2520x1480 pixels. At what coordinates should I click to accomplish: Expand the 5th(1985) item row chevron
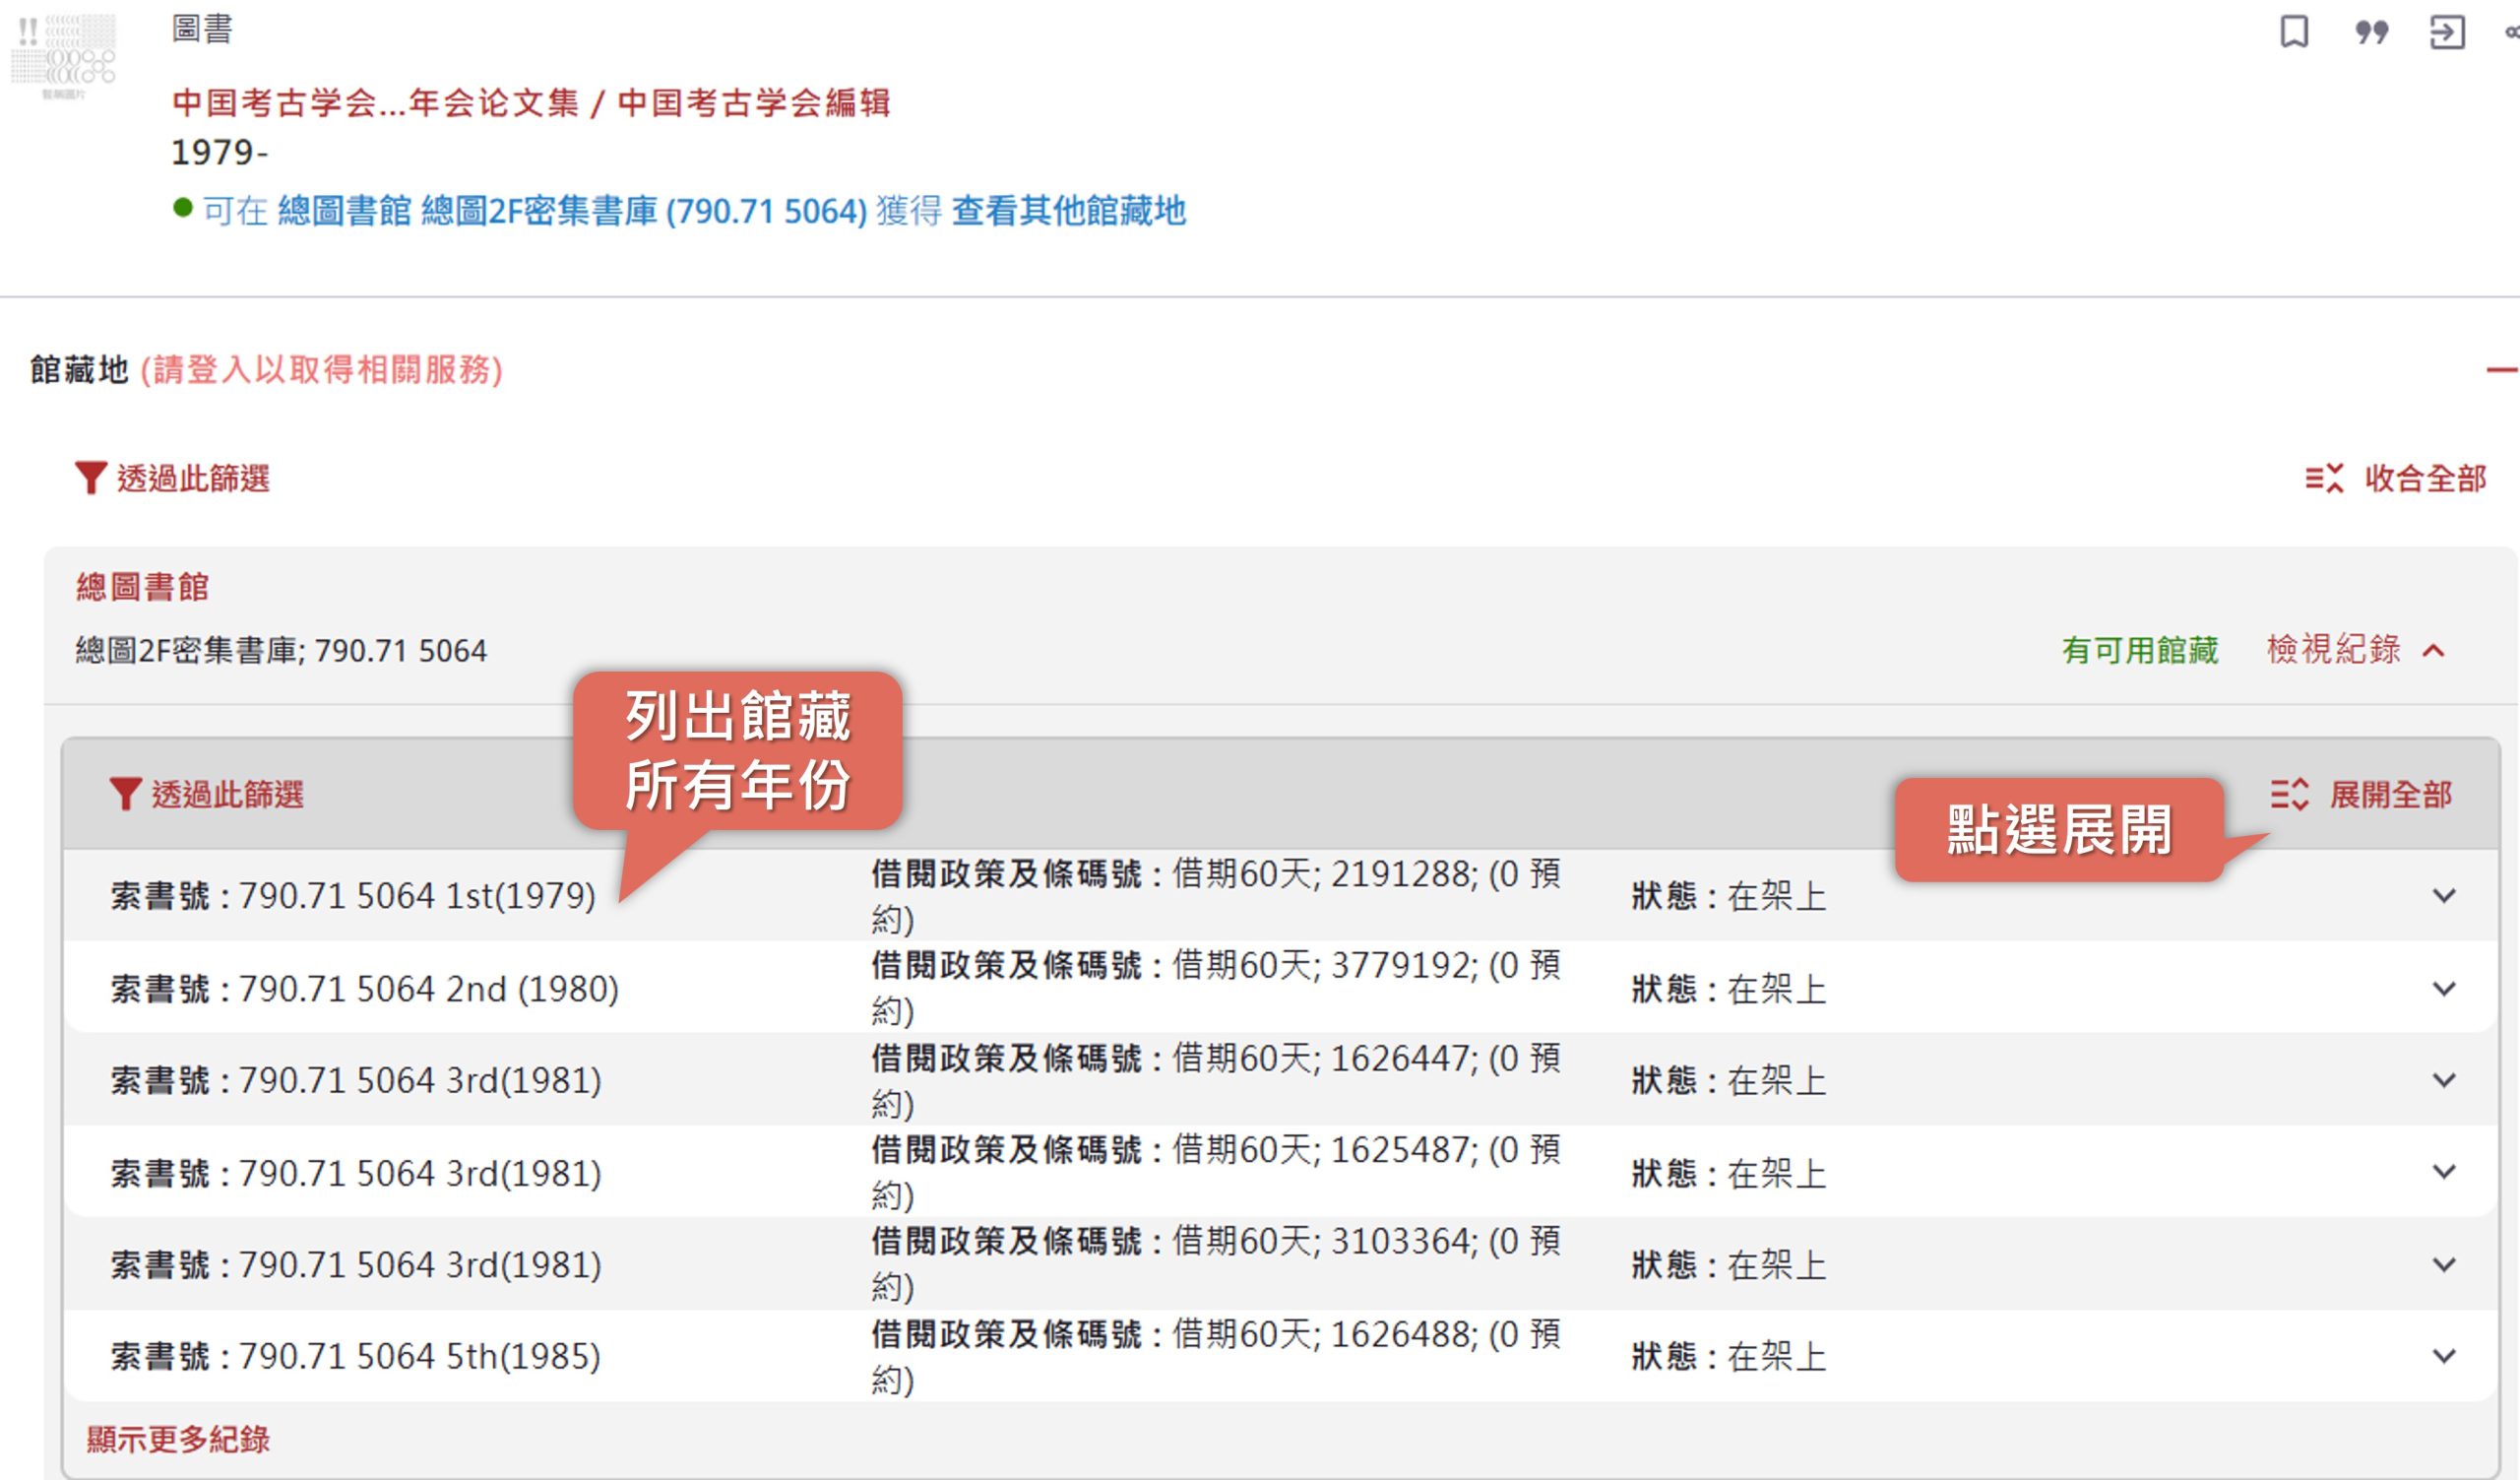tap(2444, 1357)
